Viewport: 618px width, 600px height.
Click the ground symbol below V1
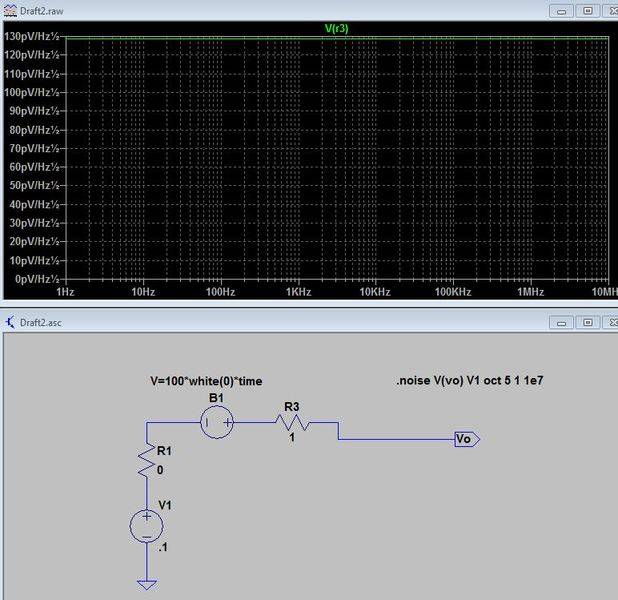tap(147, 585)
